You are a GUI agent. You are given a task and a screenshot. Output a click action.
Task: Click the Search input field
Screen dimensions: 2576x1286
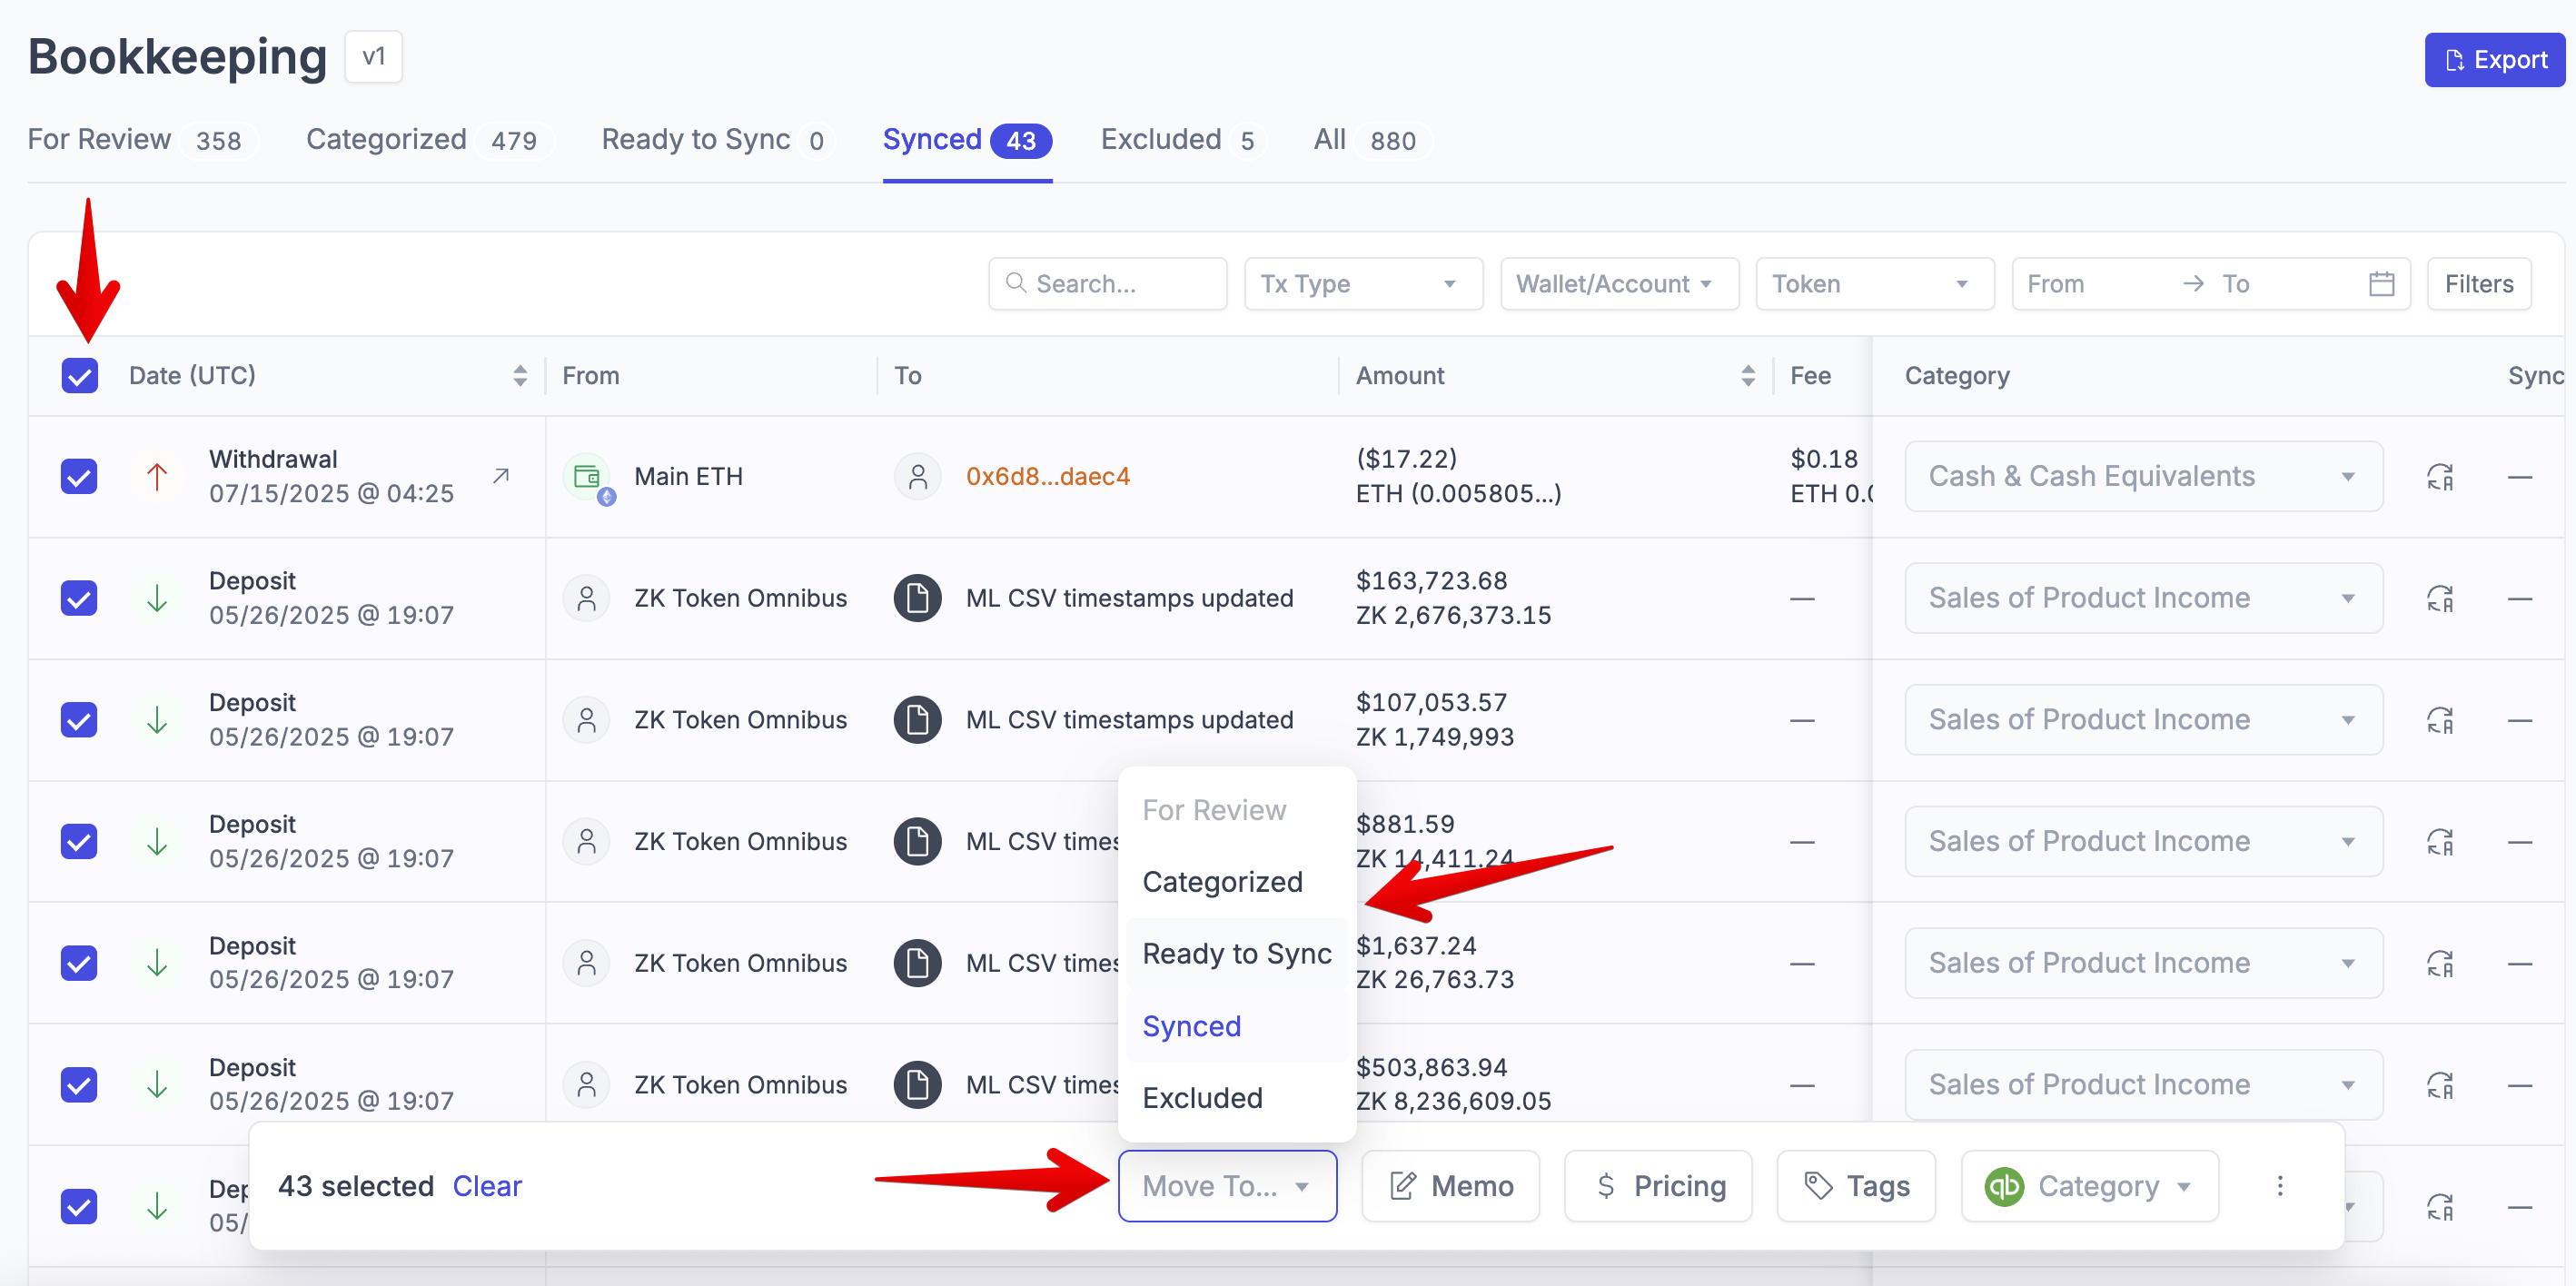point(1110,284)
